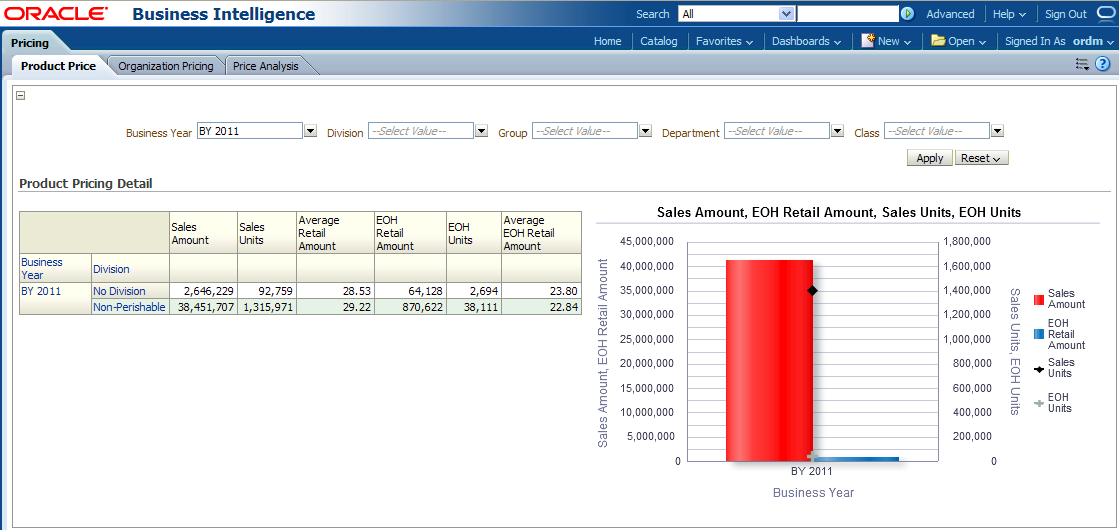Switch to Organization Pricing tab
The height and width of the screenshot is (530, 1119).
tap(166, 66)
